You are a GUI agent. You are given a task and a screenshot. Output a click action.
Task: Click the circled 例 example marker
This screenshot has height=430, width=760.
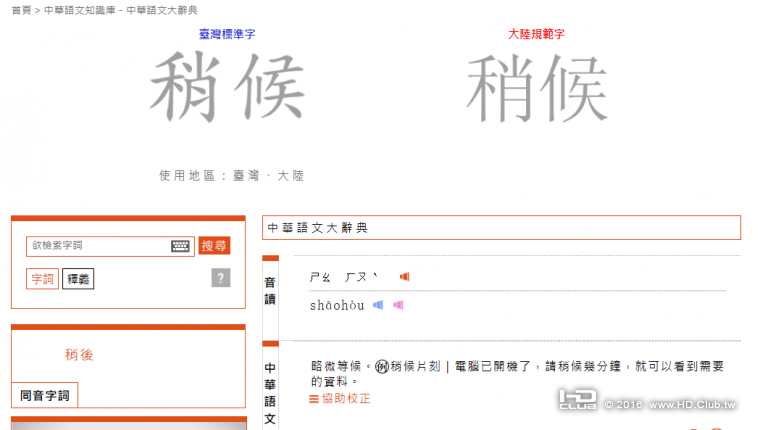click(382, 366)
